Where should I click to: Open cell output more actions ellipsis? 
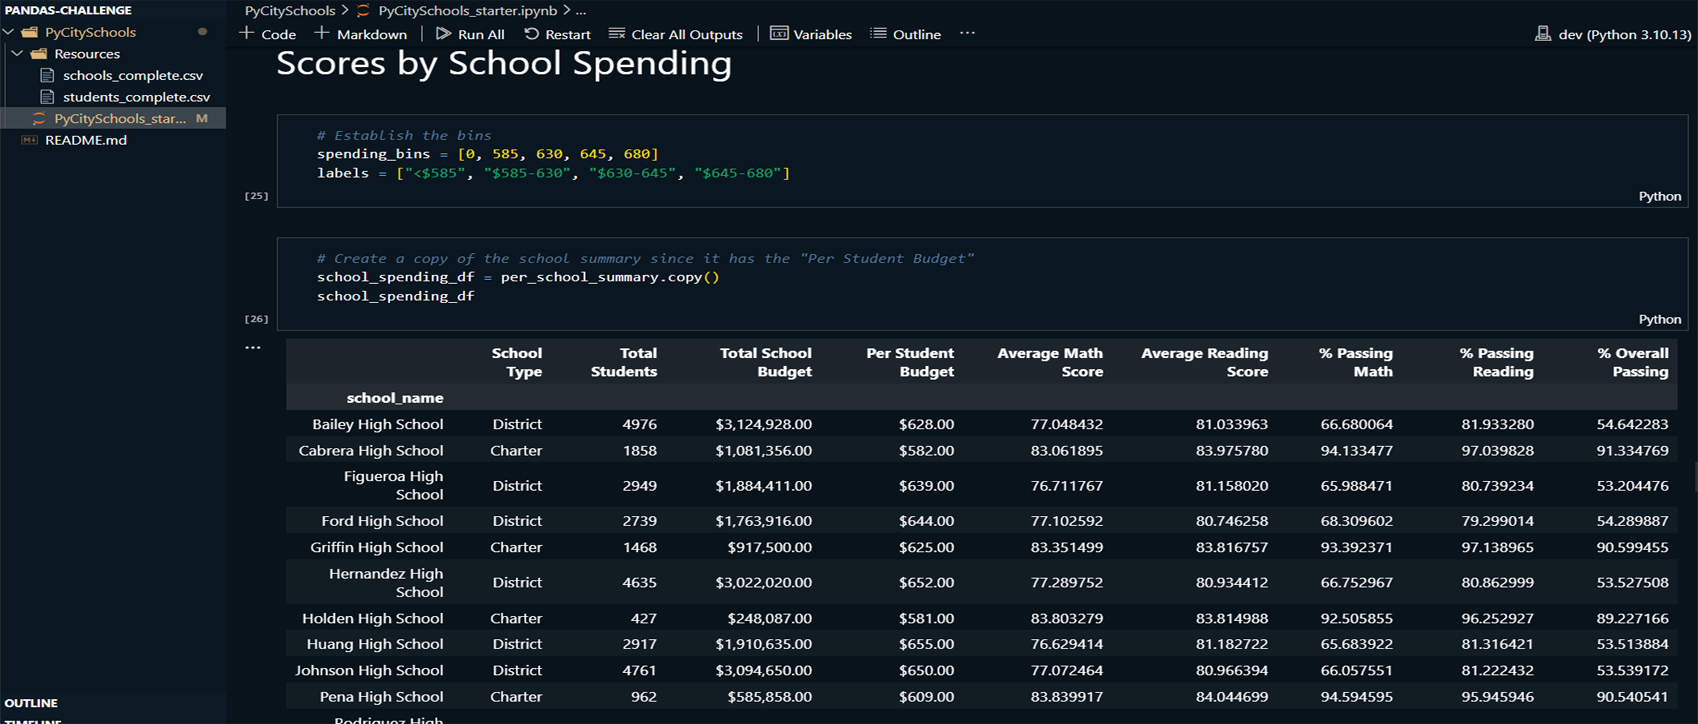[253, 348]
